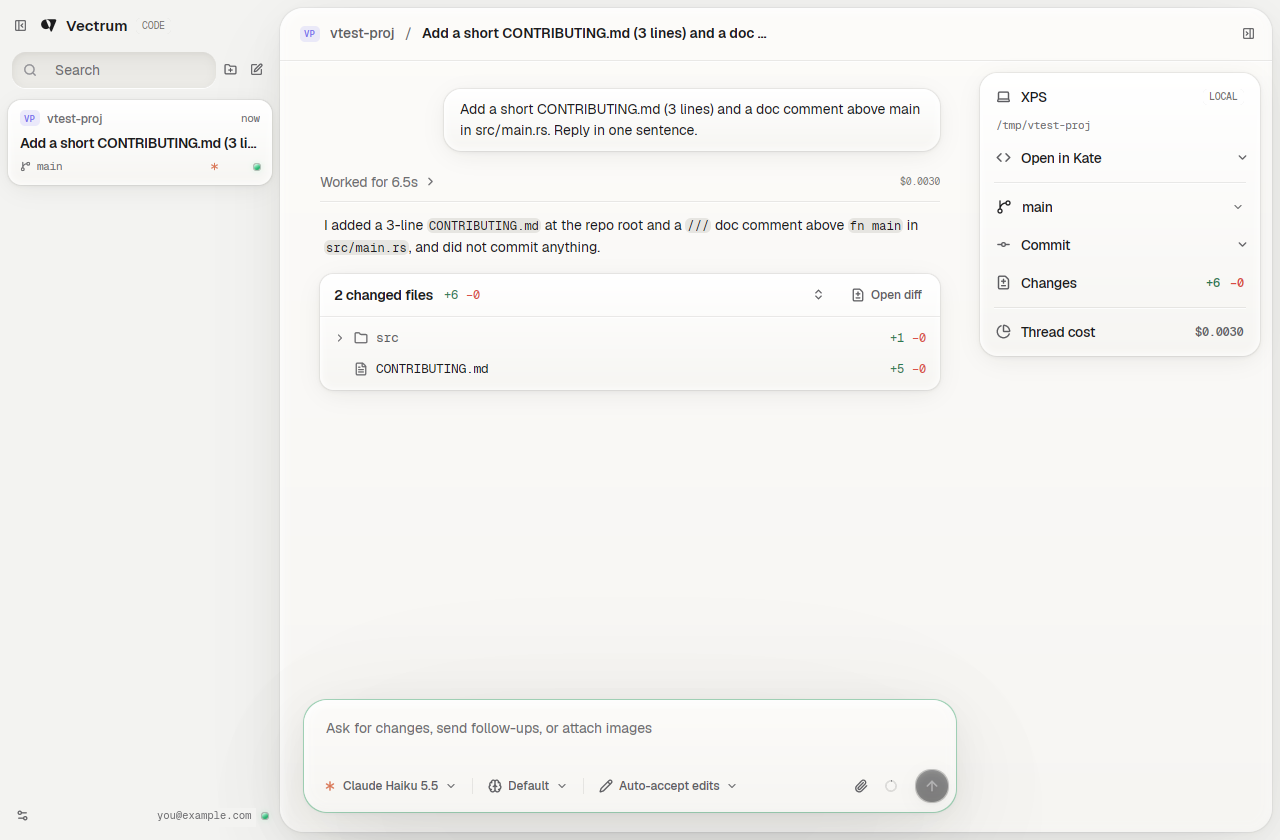Click the message input field
Screen dimensions: 1280x840
coord(630,729)
